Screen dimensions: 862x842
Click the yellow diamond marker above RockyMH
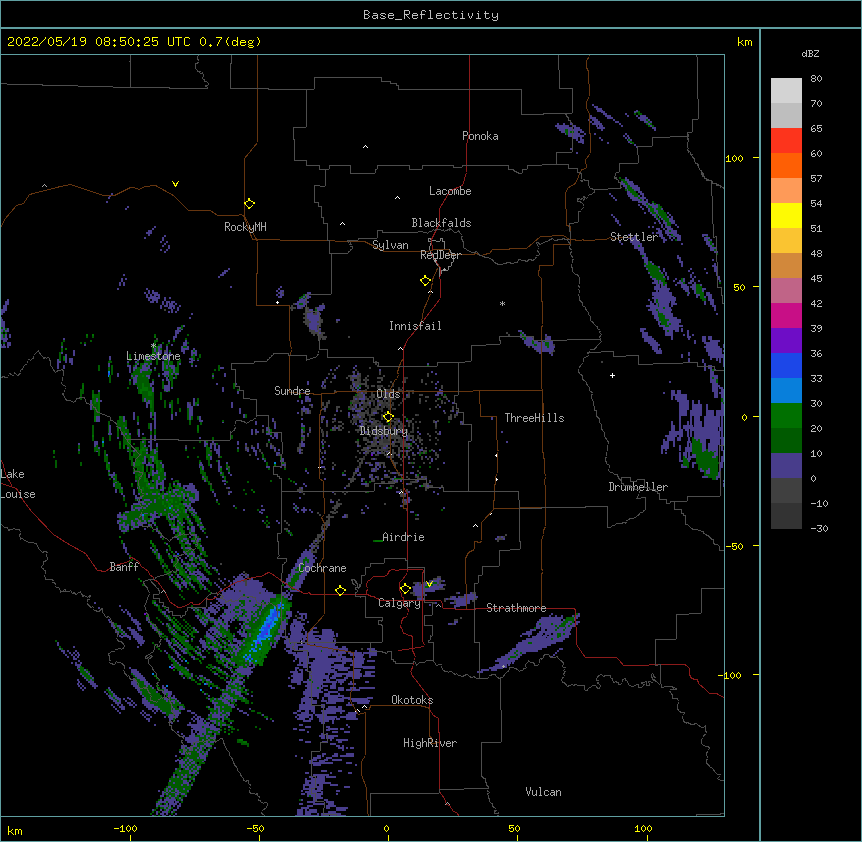pyautogui.click(x=249, y=203)
